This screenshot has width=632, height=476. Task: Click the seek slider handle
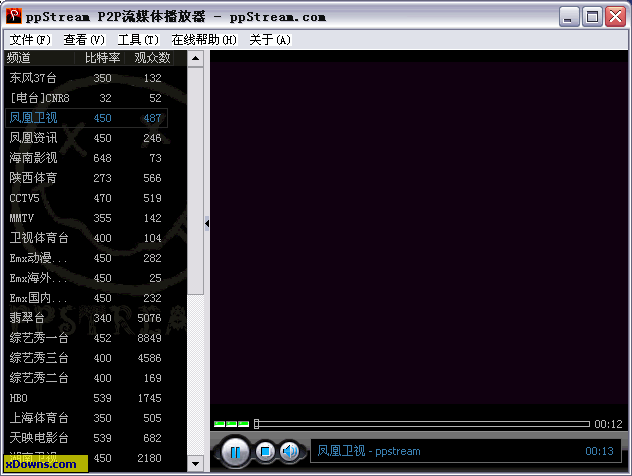[x=256, y=424]
